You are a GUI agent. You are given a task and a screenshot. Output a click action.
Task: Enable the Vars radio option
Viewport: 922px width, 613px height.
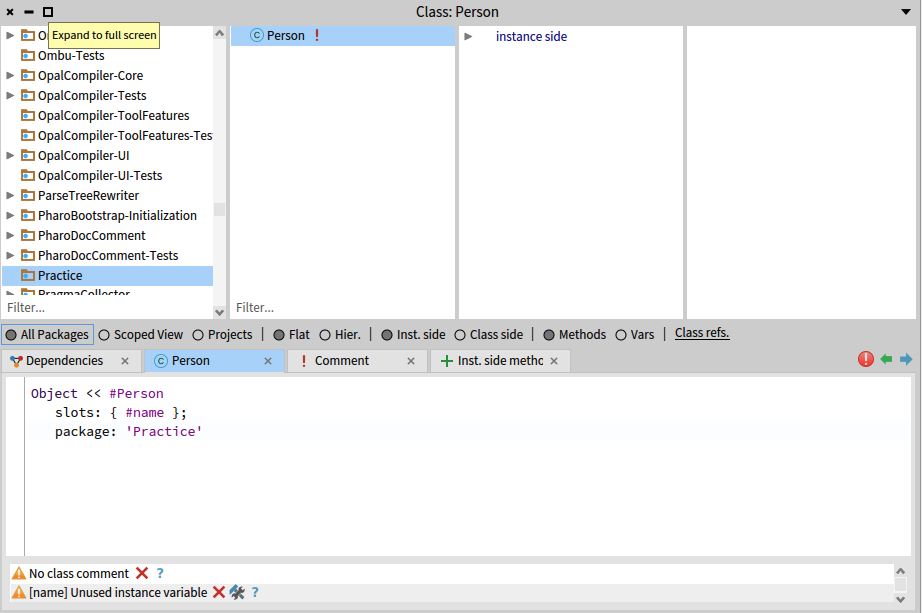pos(621,335)
